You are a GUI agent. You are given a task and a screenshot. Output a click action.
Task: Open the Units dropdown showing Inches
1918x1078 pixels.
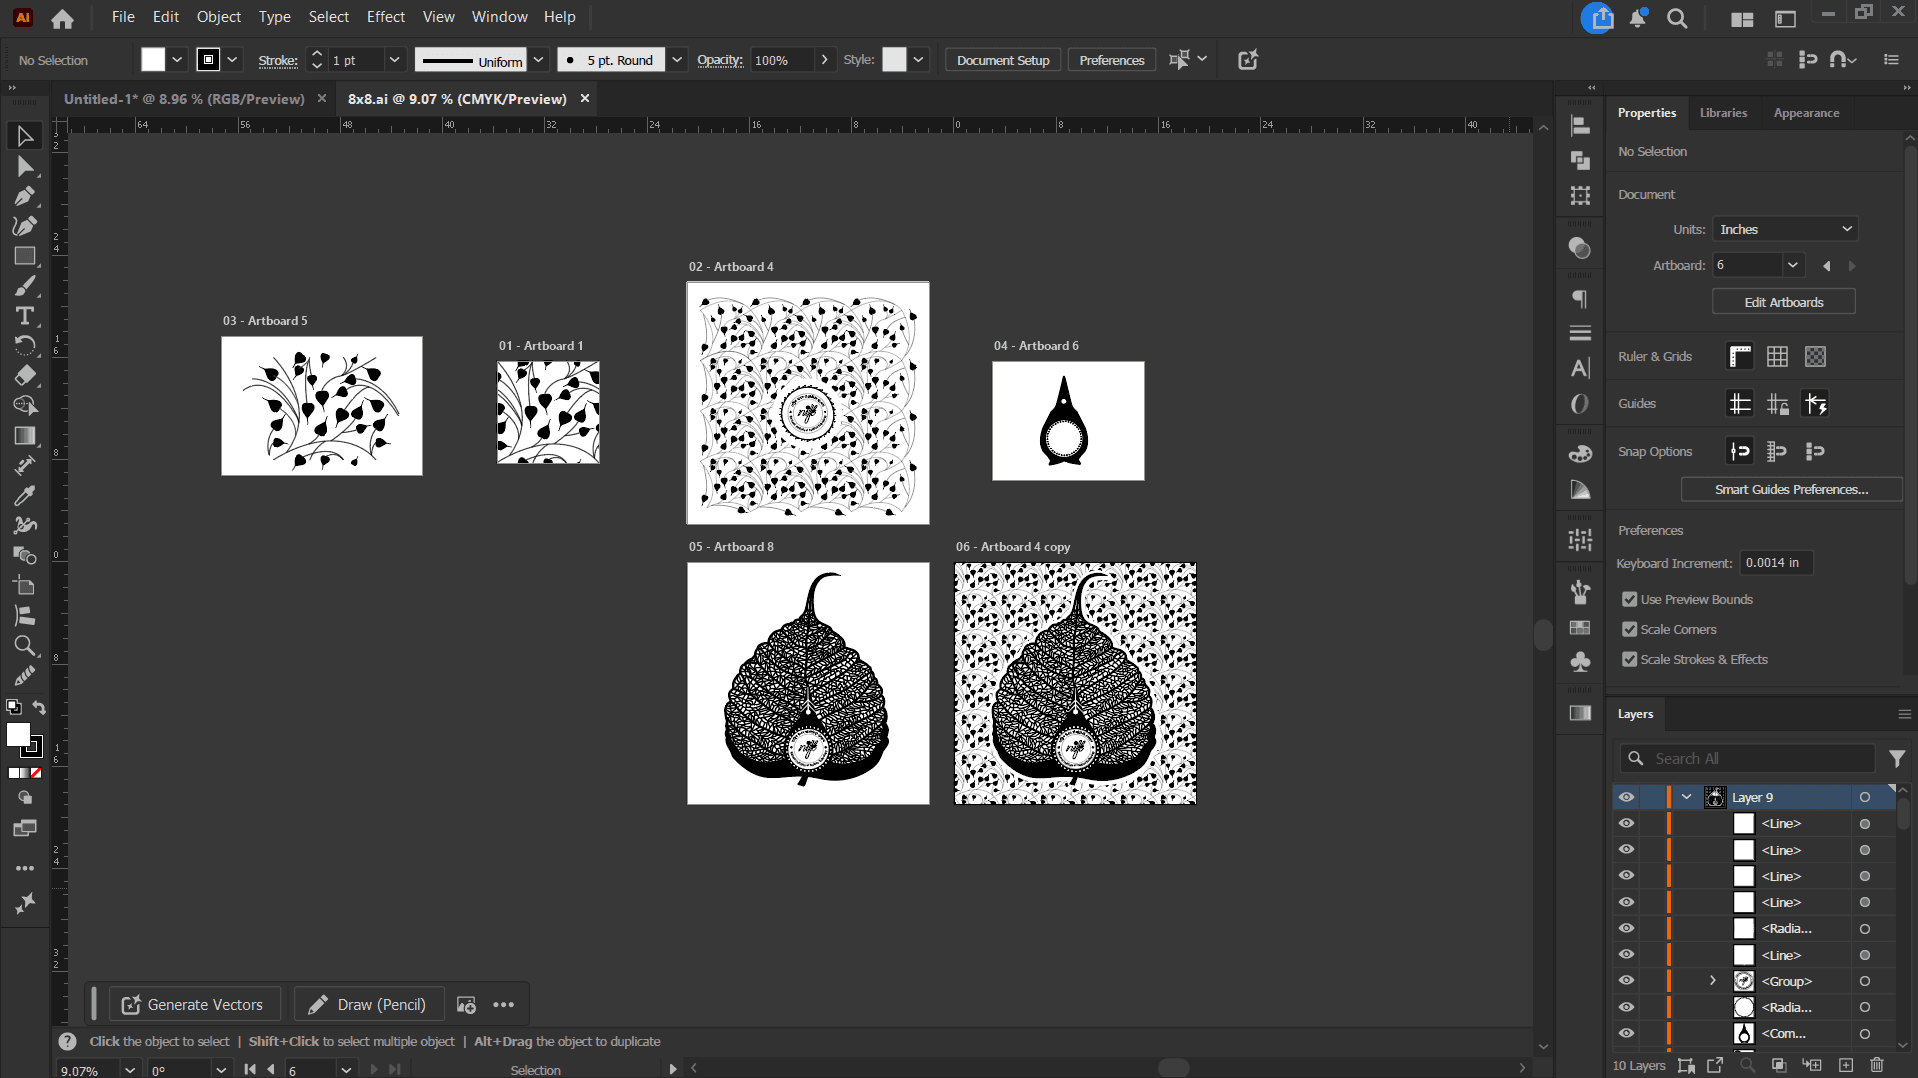(x=1785, y=229)
